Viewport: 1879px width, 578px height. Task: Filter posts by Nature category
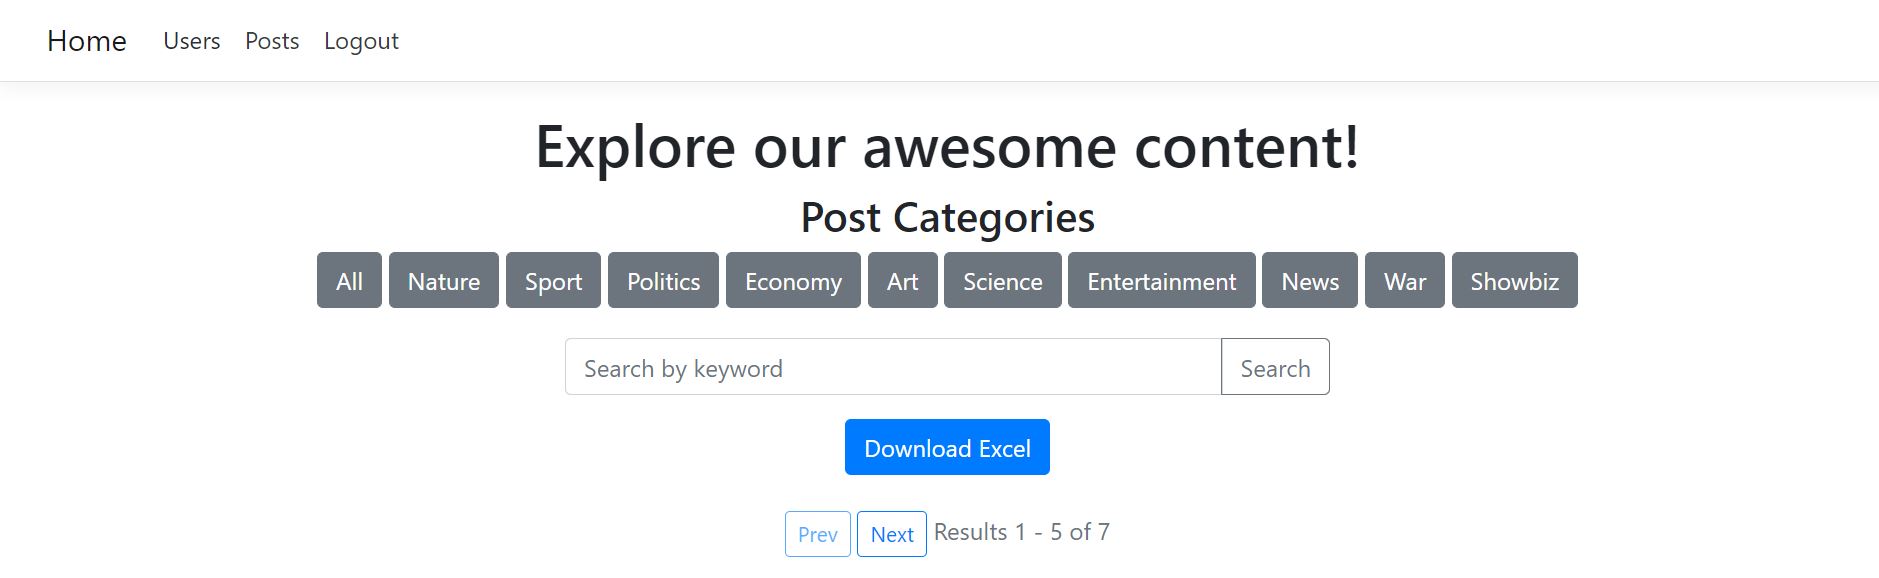443,281
